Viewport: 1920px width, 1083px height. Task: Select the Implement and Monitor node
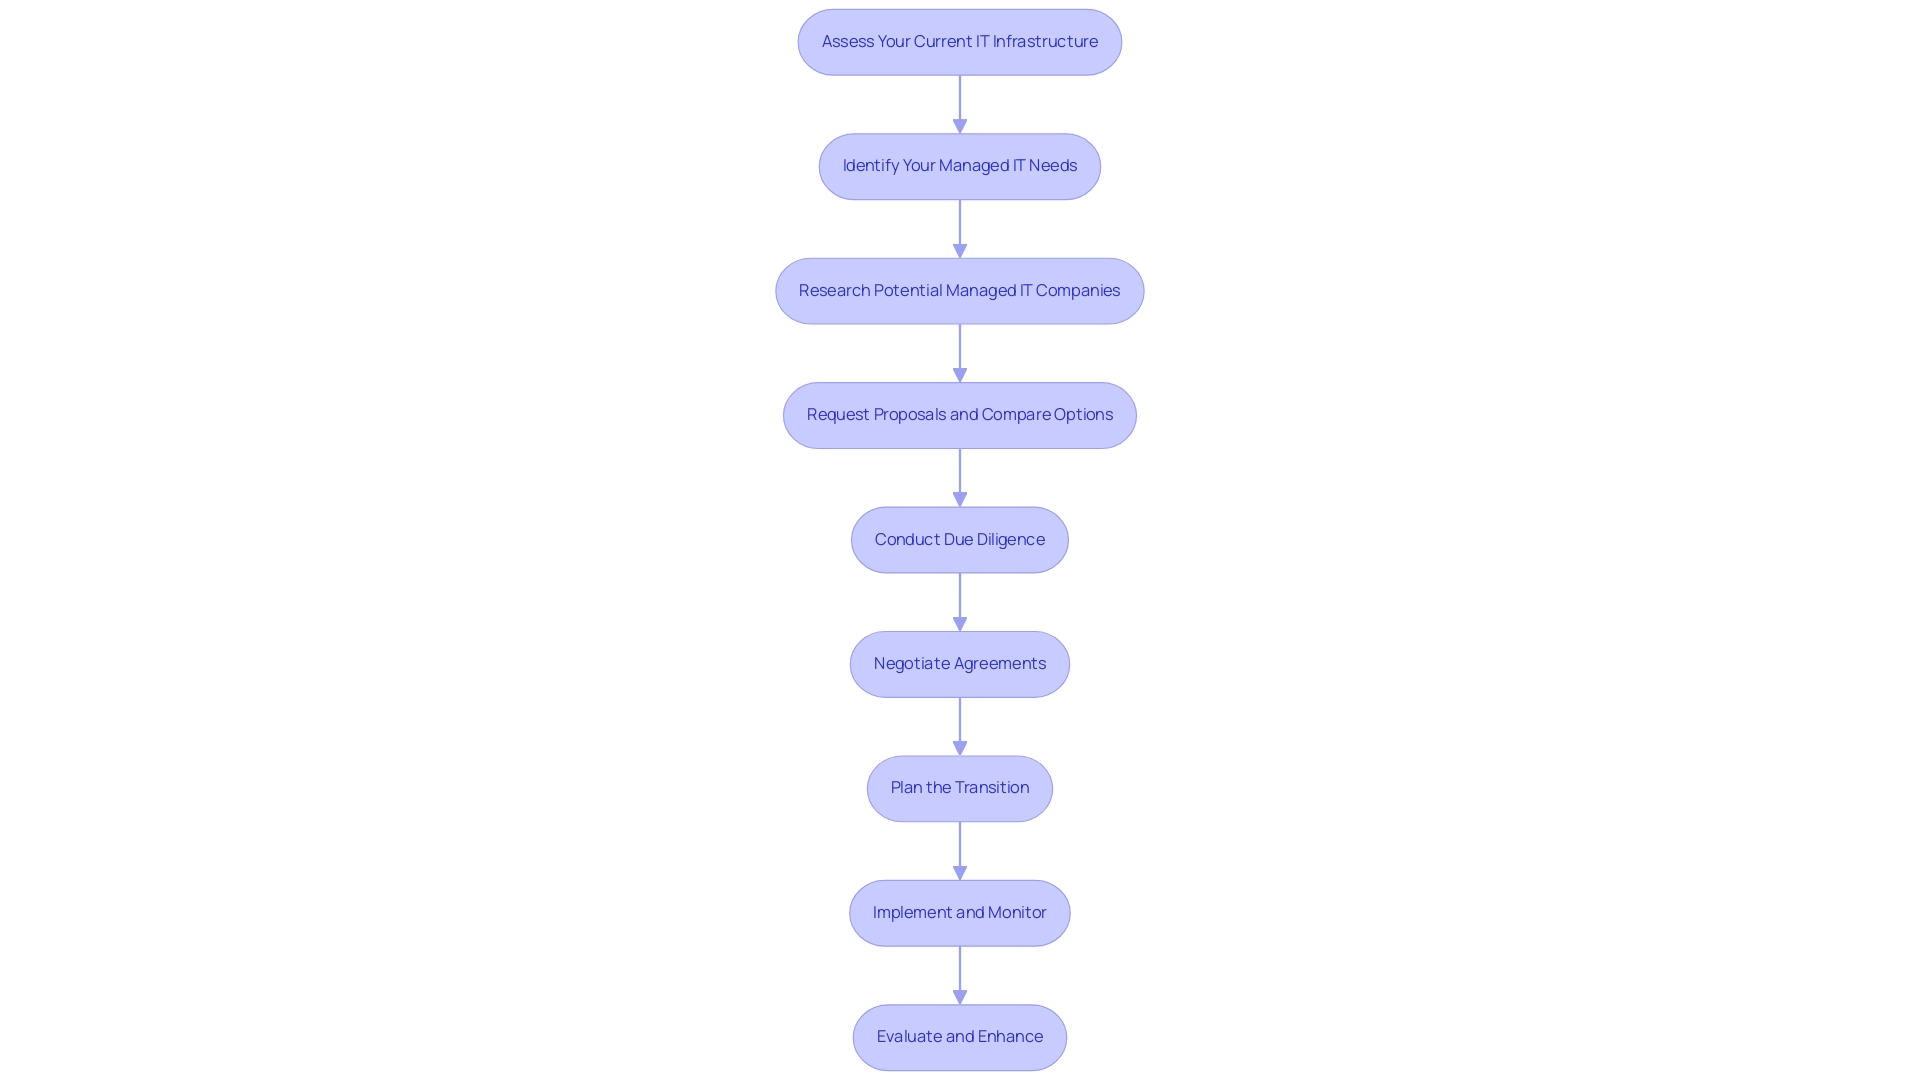960,912
